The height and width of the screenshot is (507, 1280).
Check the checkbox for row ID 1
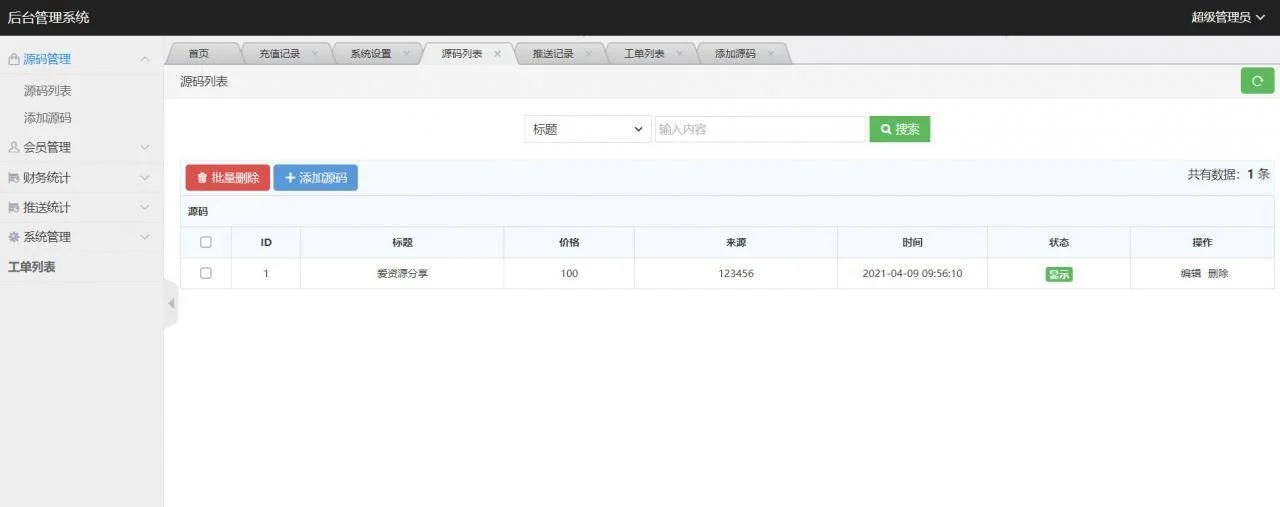coord(206,273)
